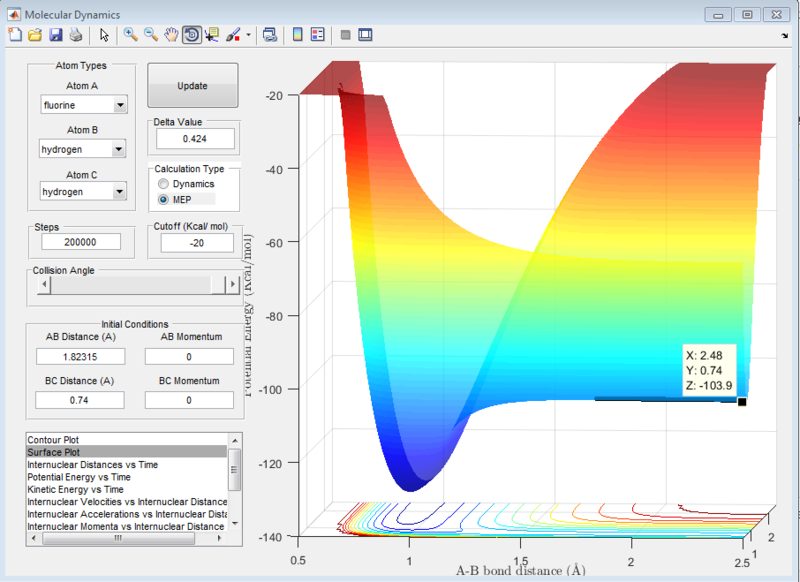This screenshot has height=582, width=800.
Task: Open the Atom A fluorine dropdown
Action: 84,105
